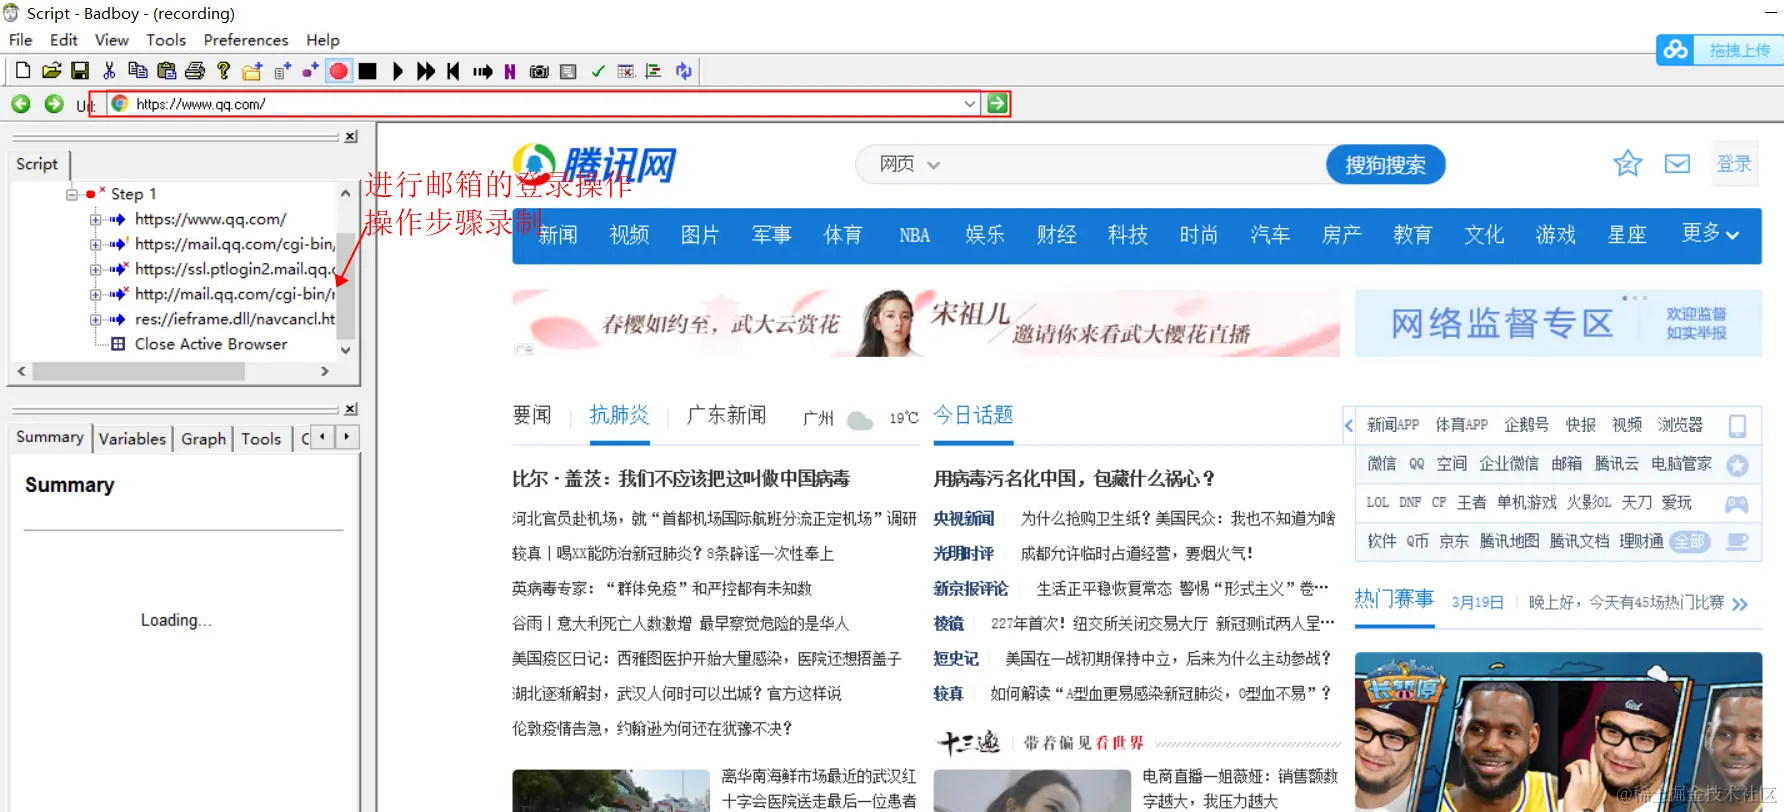Select the Script tab
1784x812 pixels.
[37, 164]
